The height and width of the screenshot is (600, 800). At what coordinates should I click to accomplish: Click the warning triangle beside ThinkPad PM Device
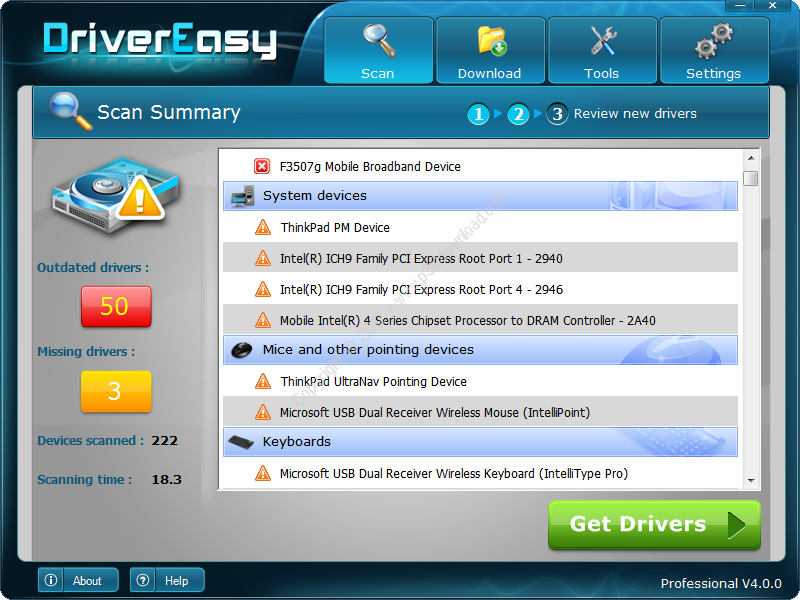click(x=264, y=227)
